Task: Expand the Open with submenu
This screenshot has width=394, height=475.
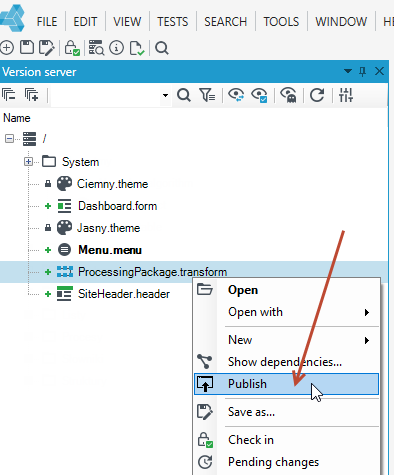Action: (x=287, y=312)
